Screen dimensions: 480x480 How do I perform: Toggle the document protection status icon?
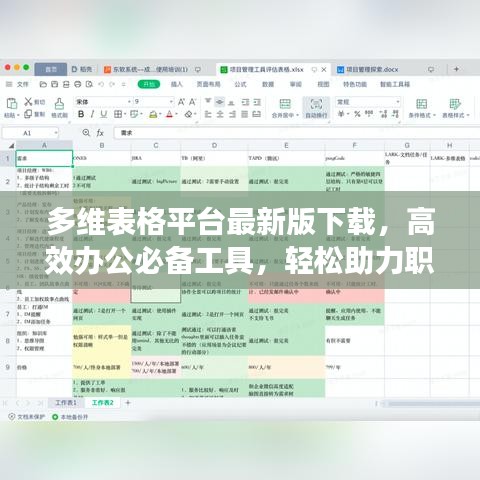point(12,417)
